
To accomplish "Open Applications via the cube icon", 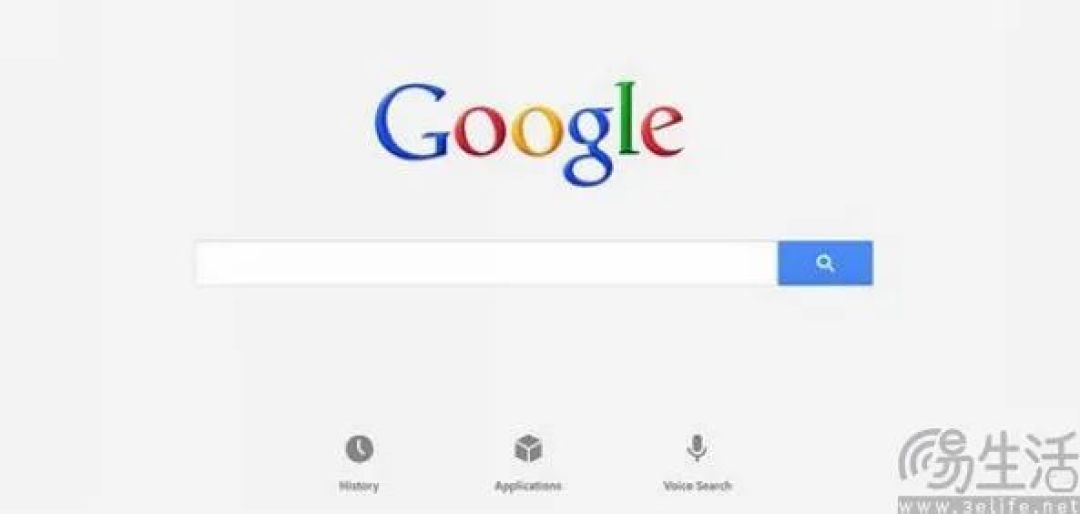I will pos(528,449).
